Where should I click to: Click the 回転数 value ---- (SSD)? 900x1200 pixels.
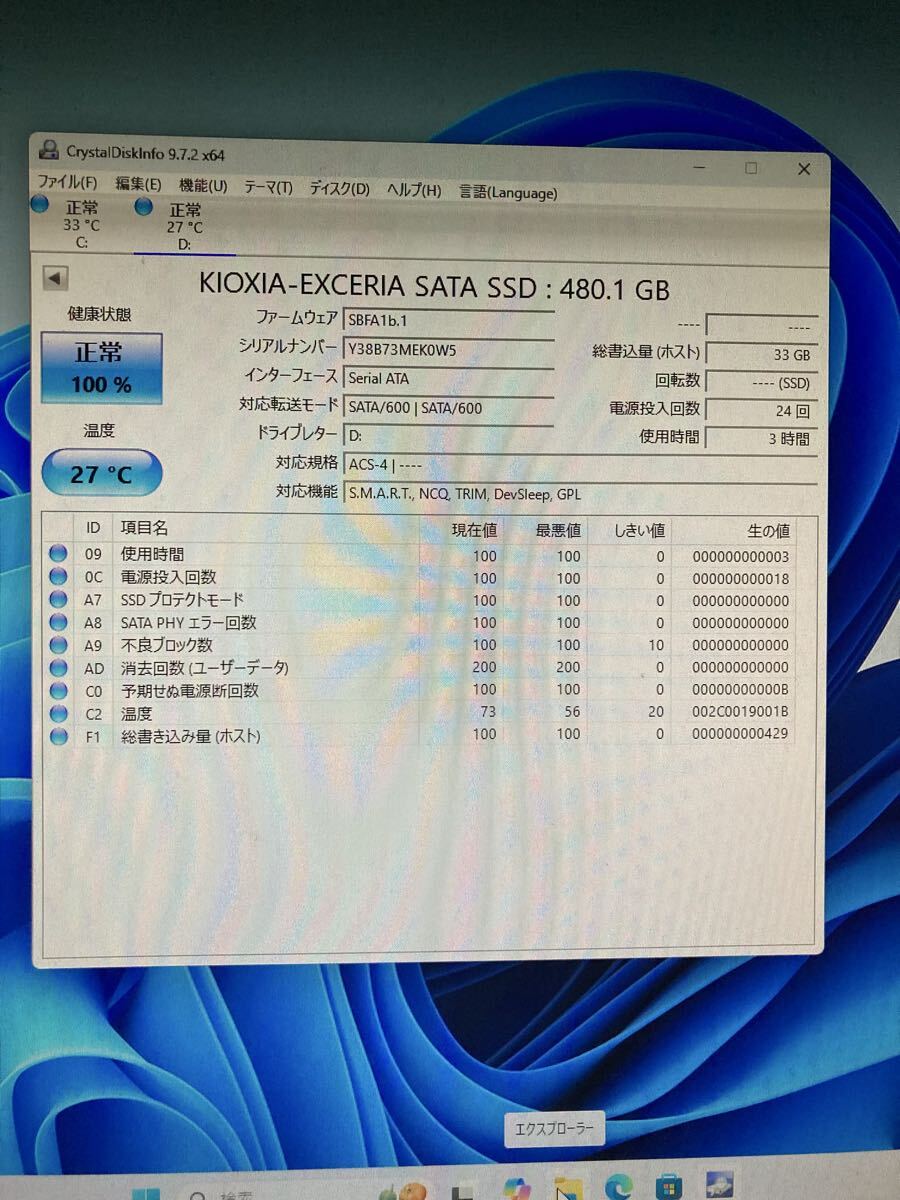[762, 383]
